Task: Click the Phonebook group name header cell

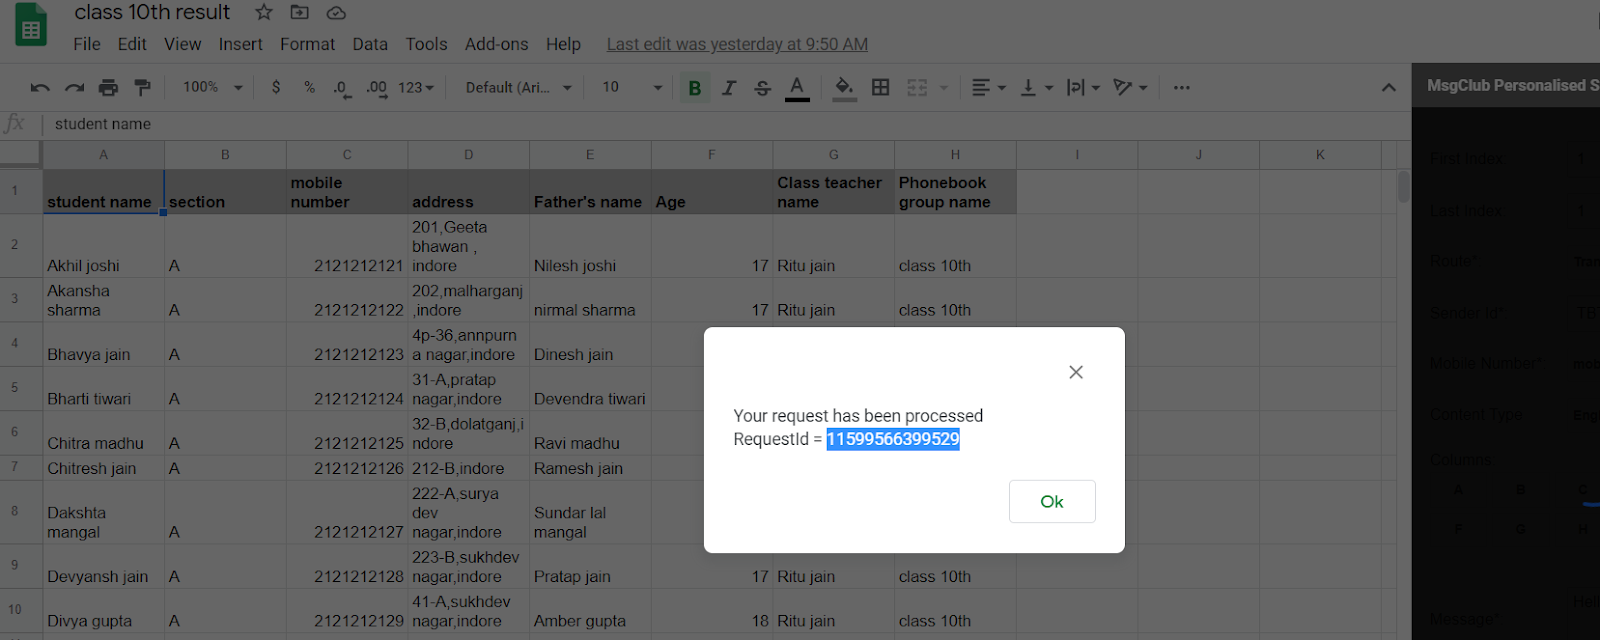Action: click(x=955, y=192)
